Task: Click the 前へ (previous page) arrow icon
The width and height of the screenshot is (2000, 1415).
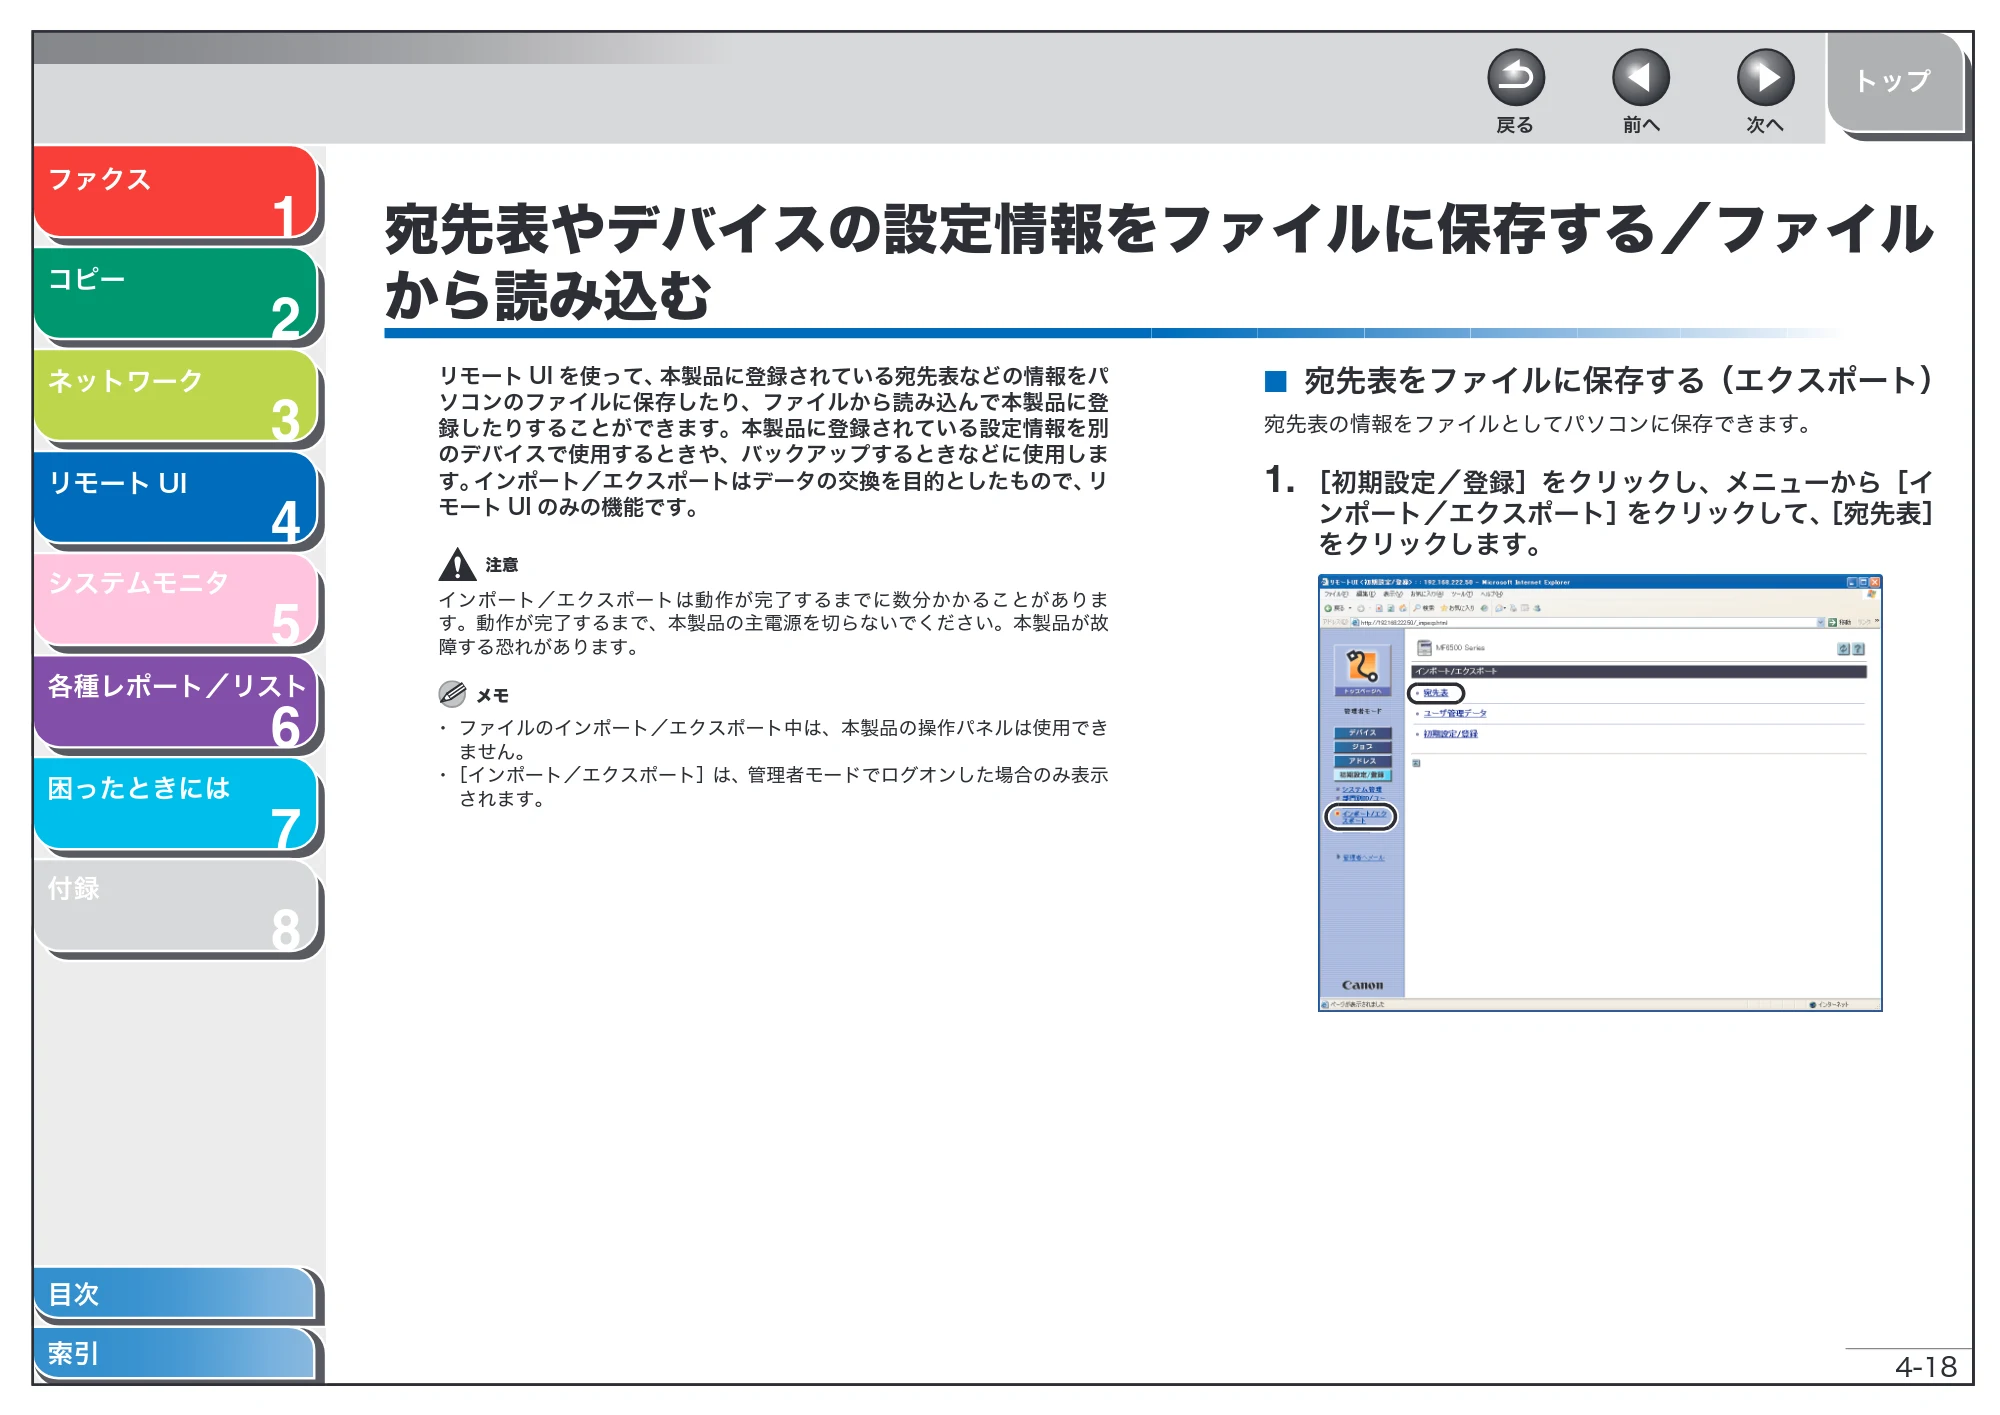Action: [1640, 78]
